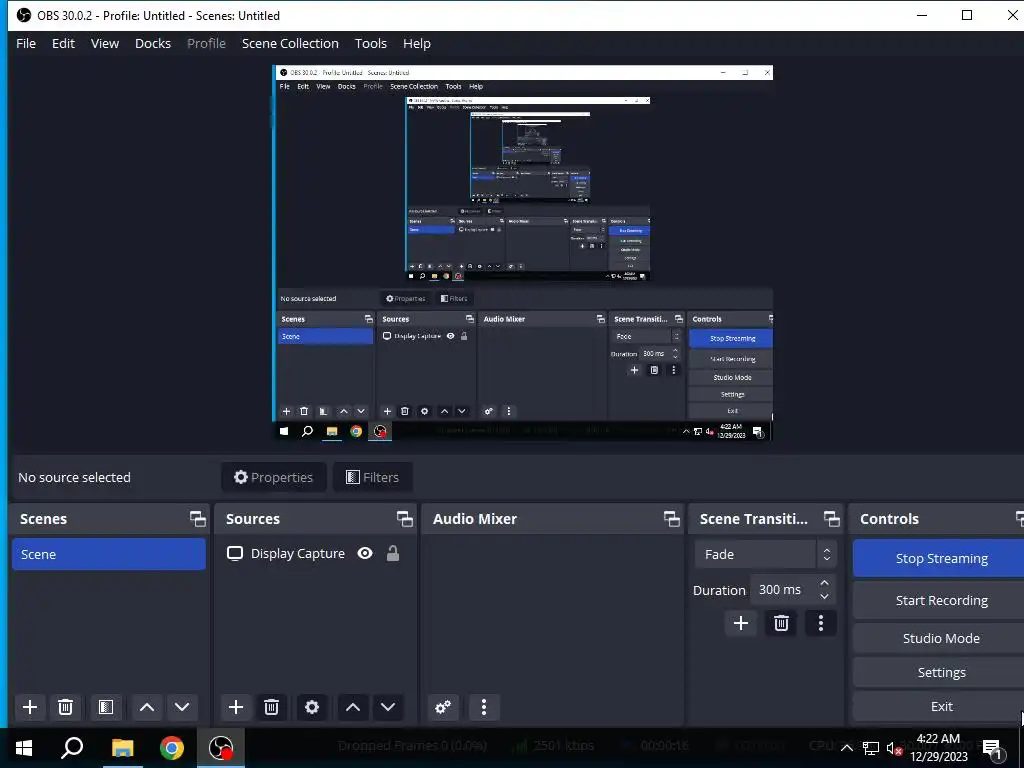The width and height of the screenshot is (1024, 768).
Task: Add a new source with plus icon
Action: coord(236,707)
